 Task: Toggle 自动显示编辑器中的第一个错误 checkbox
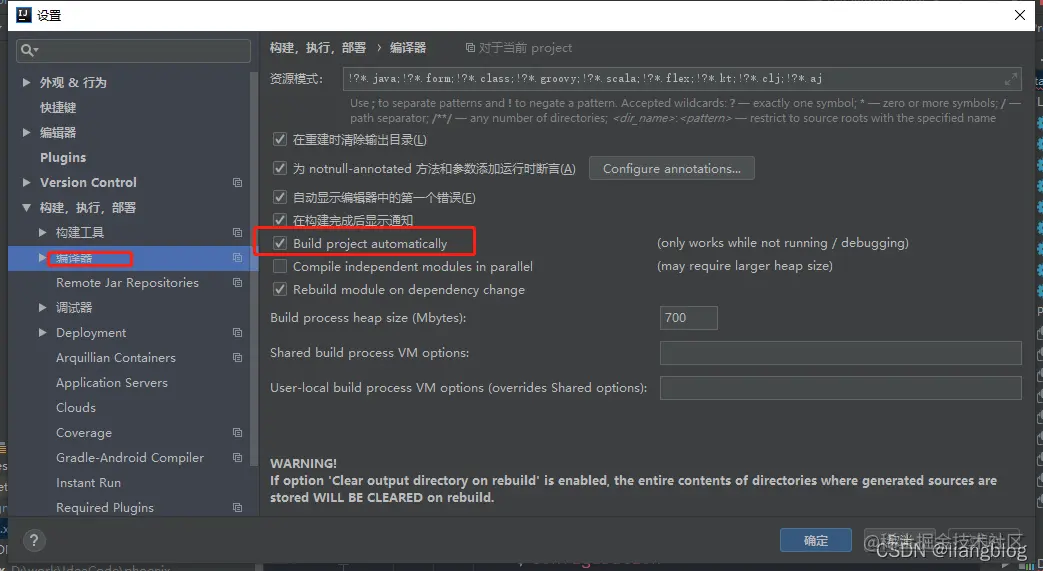[x=280, y=197]
